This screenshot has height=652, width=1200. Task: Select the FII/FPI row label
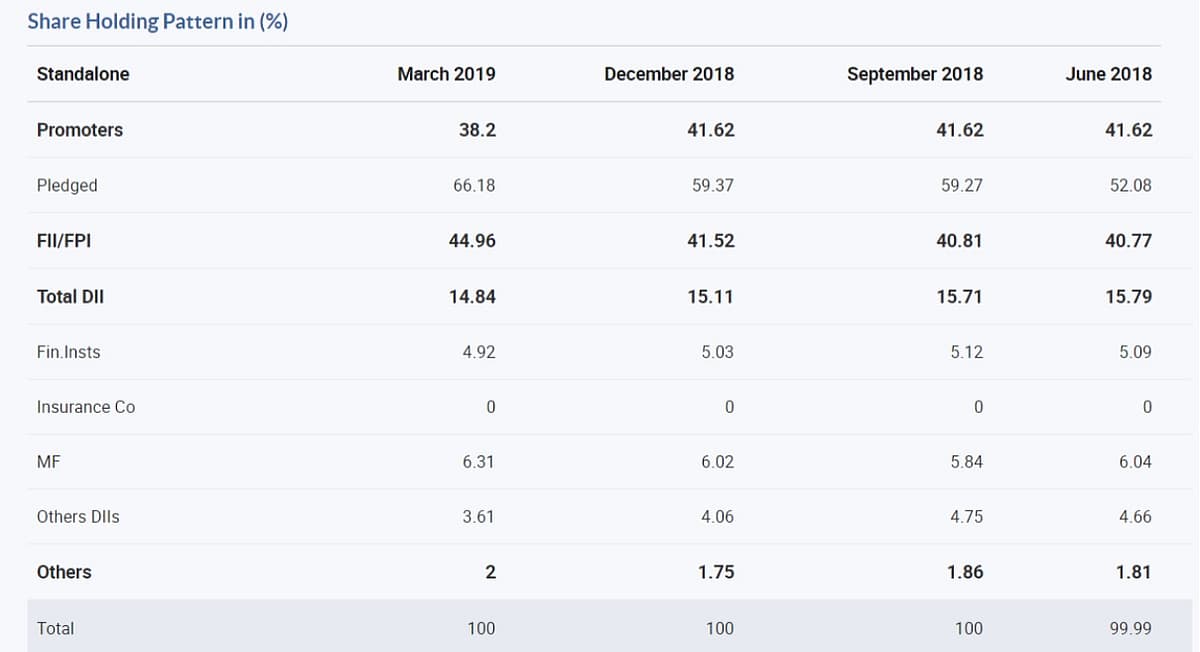pyautogui.click(x=64, y=241)
